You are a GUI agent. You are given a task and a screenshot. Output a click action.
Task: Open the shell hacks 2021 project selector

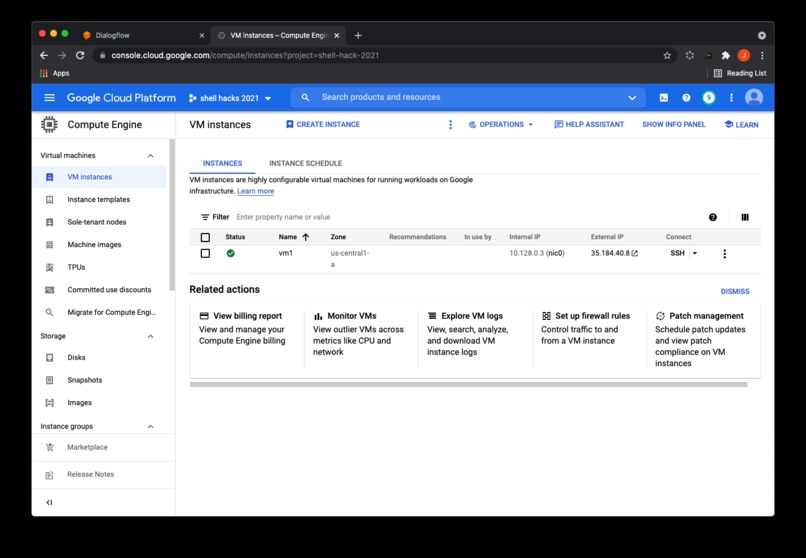(230, 98)
